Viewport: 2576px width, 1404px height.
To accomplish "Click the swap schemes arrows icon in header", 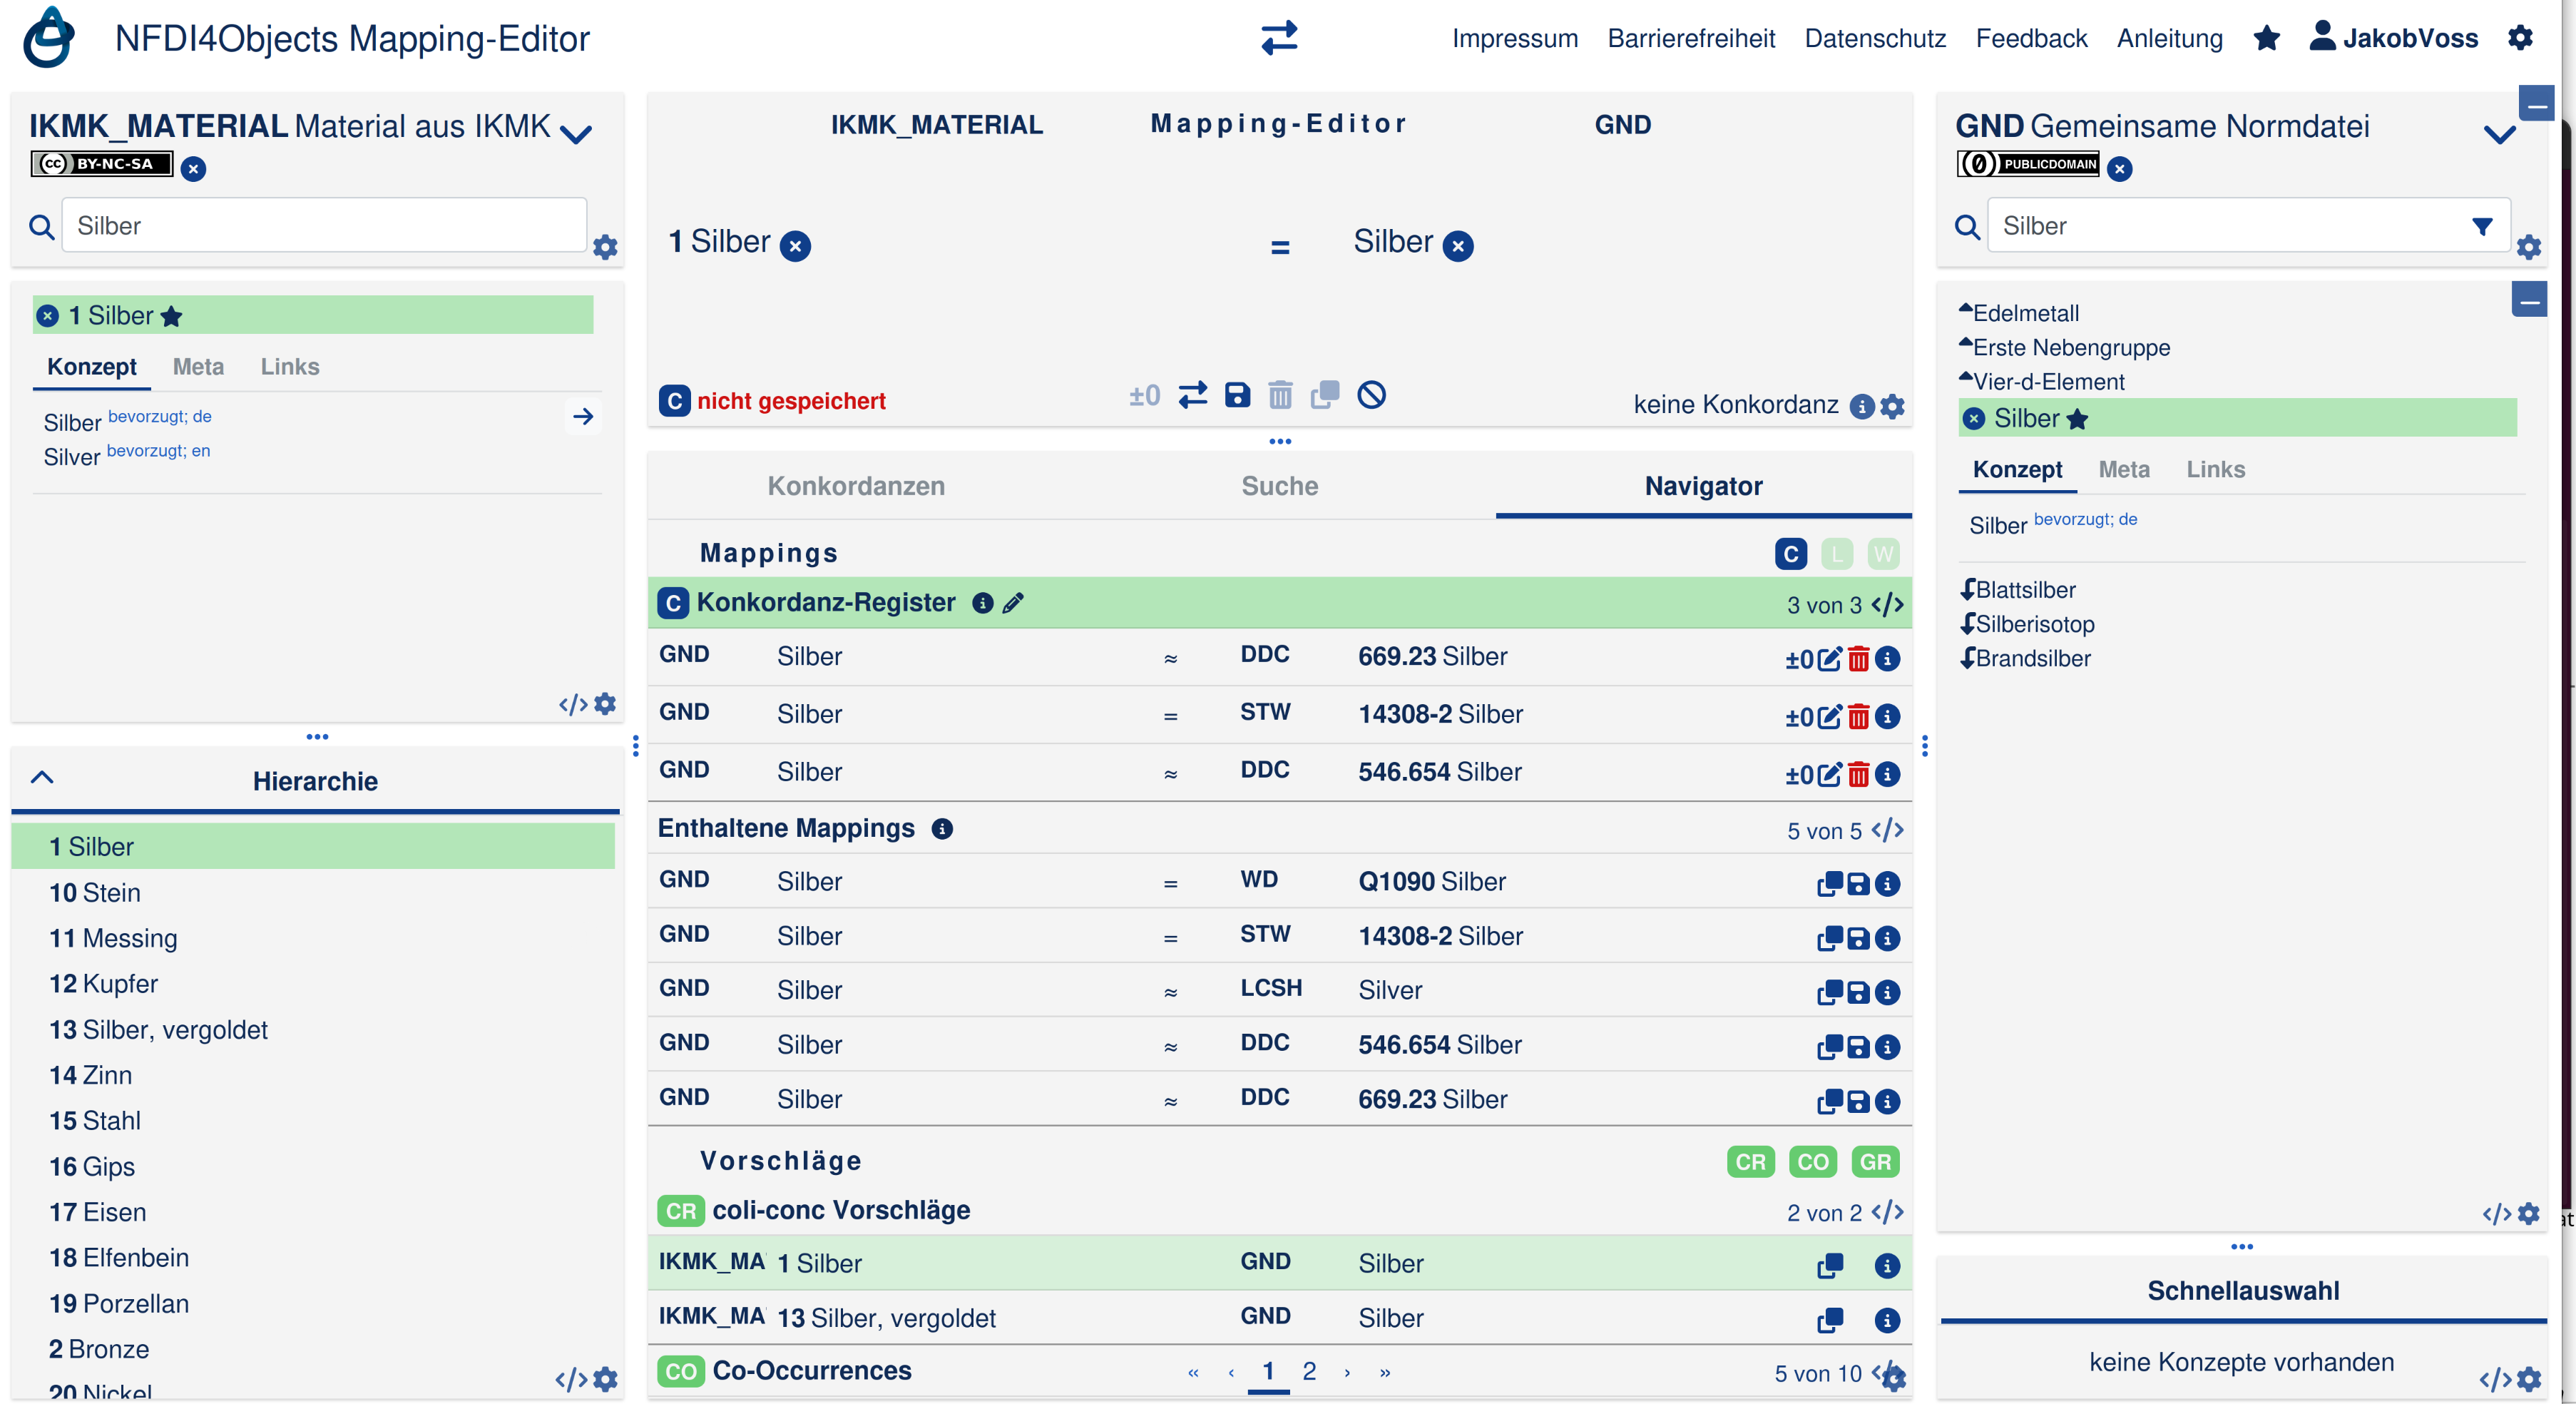I will click(x=1279, y=38).
